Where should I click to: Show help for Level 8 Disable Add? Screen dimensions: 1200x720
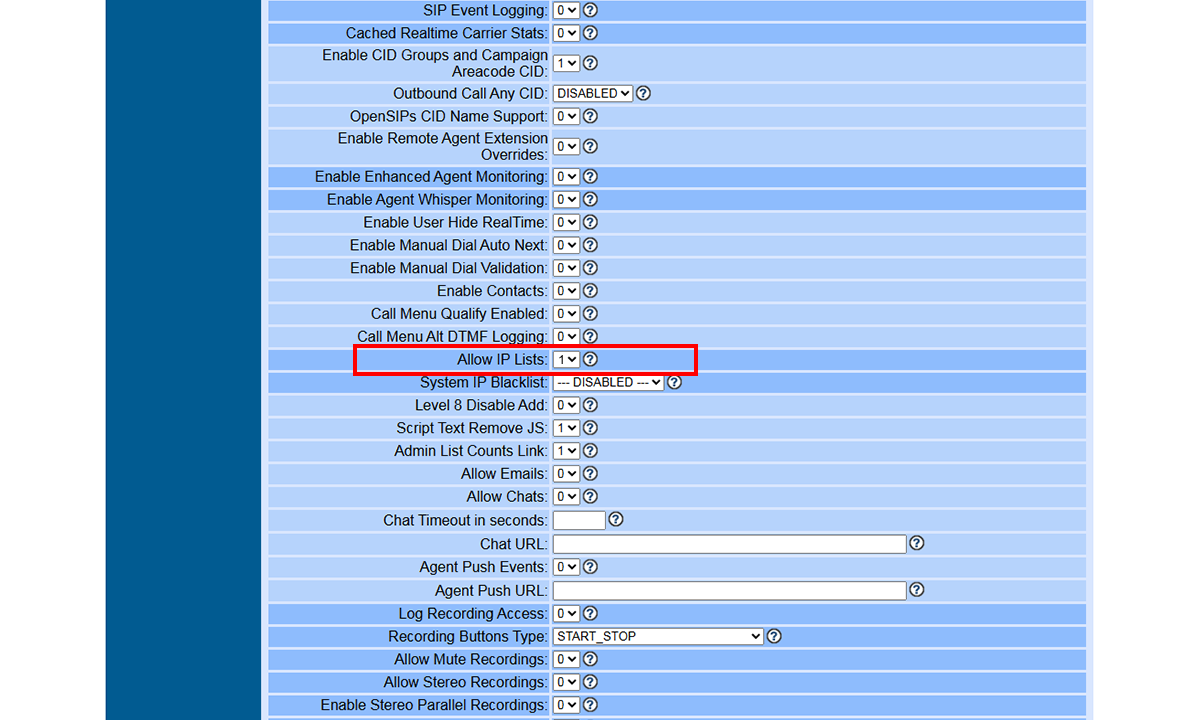[590, 405]
